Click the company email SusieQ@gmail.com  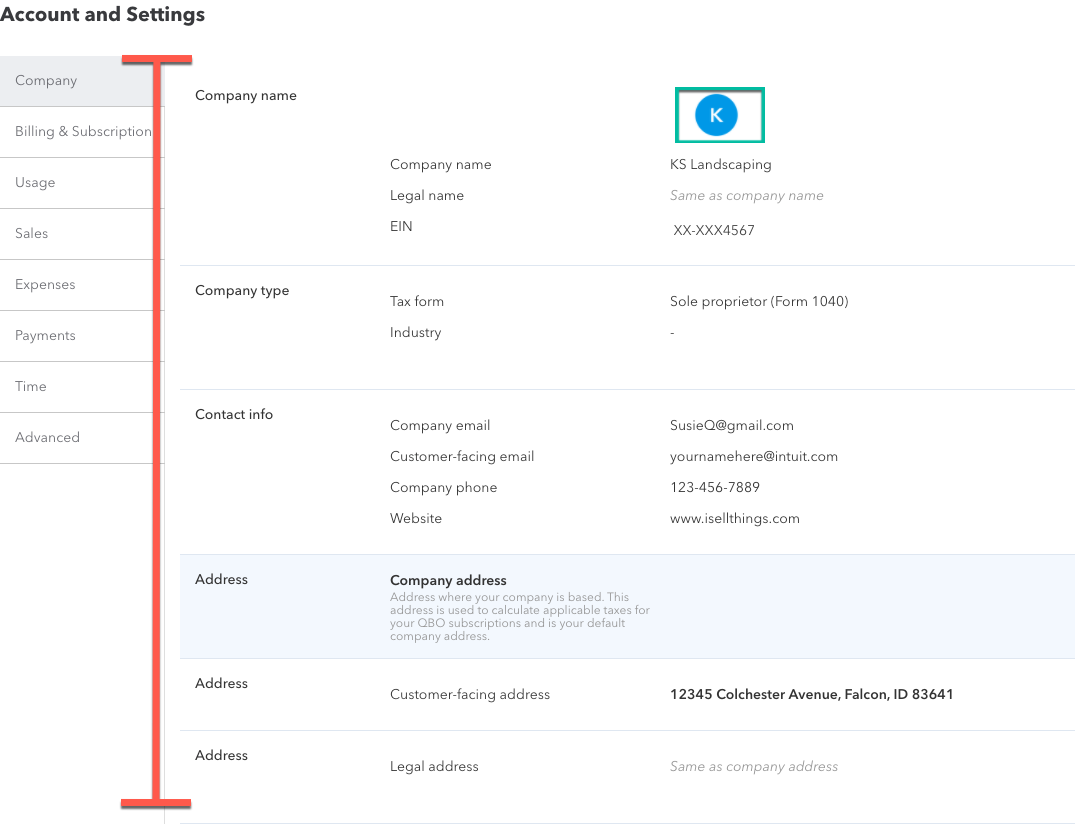[x=731, y=425]
